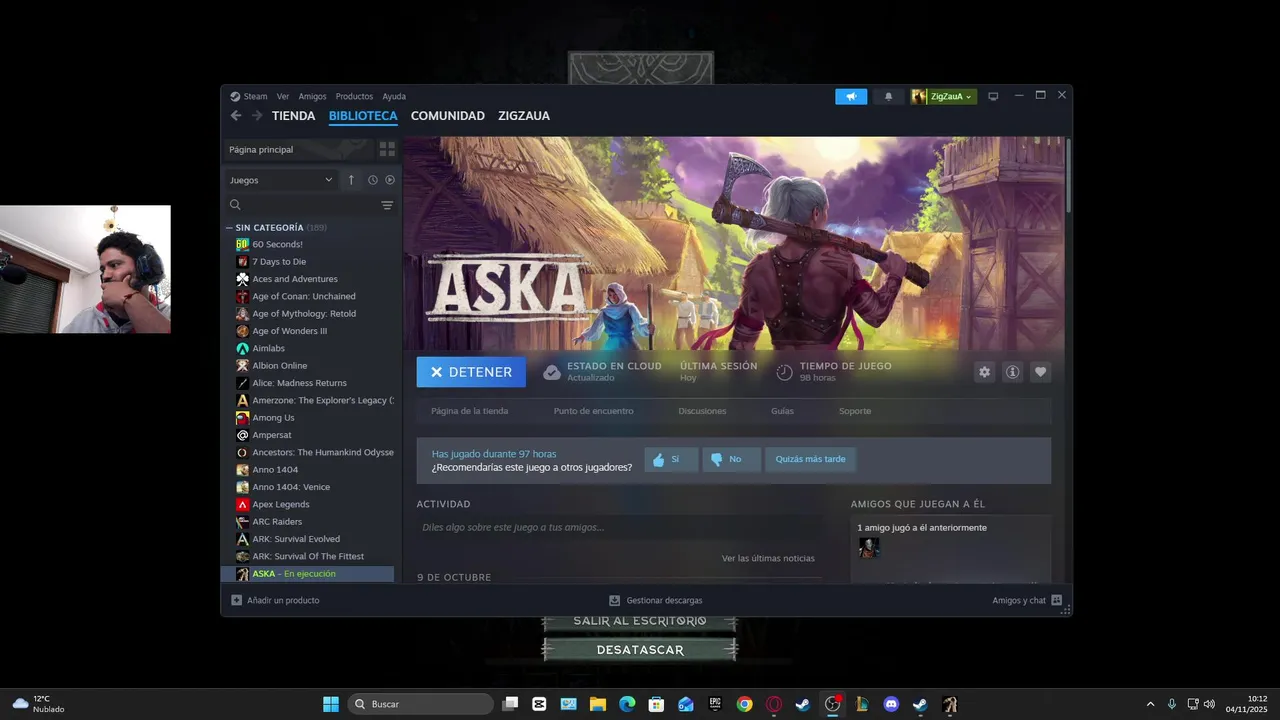1280x720 pixels.
Task: Open Amigos y chat
Action: (x=1027, y=600)
